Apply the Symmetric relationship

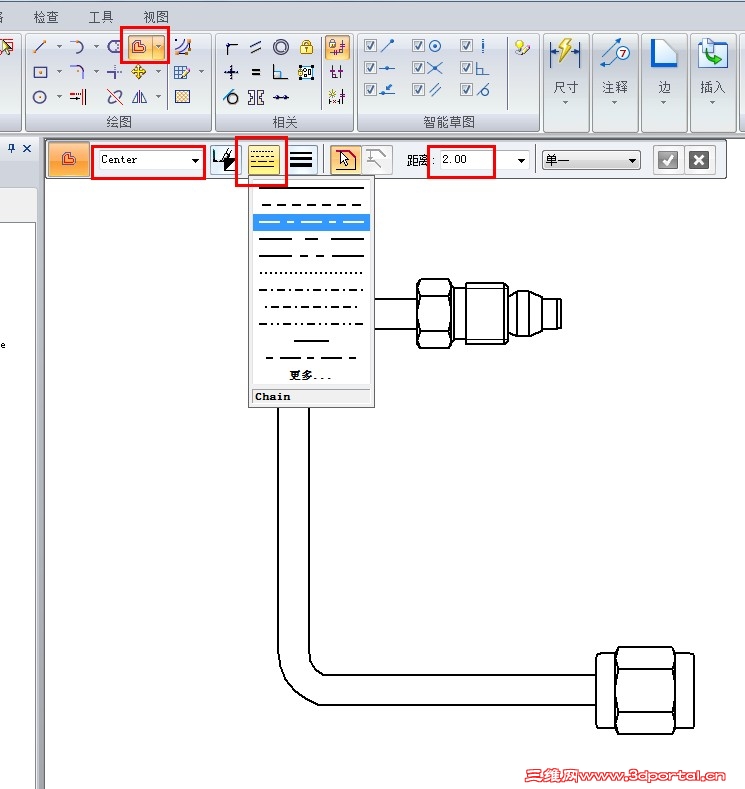[256, 97]
